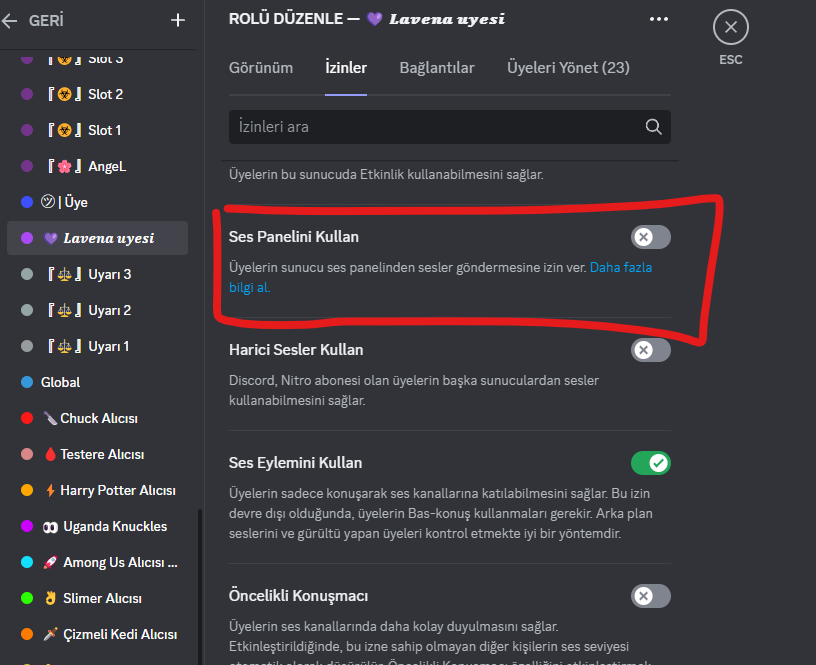The image size is (816, 665).
Task: Click the magnifier icon in permissions search
Action: coord(654,127)
